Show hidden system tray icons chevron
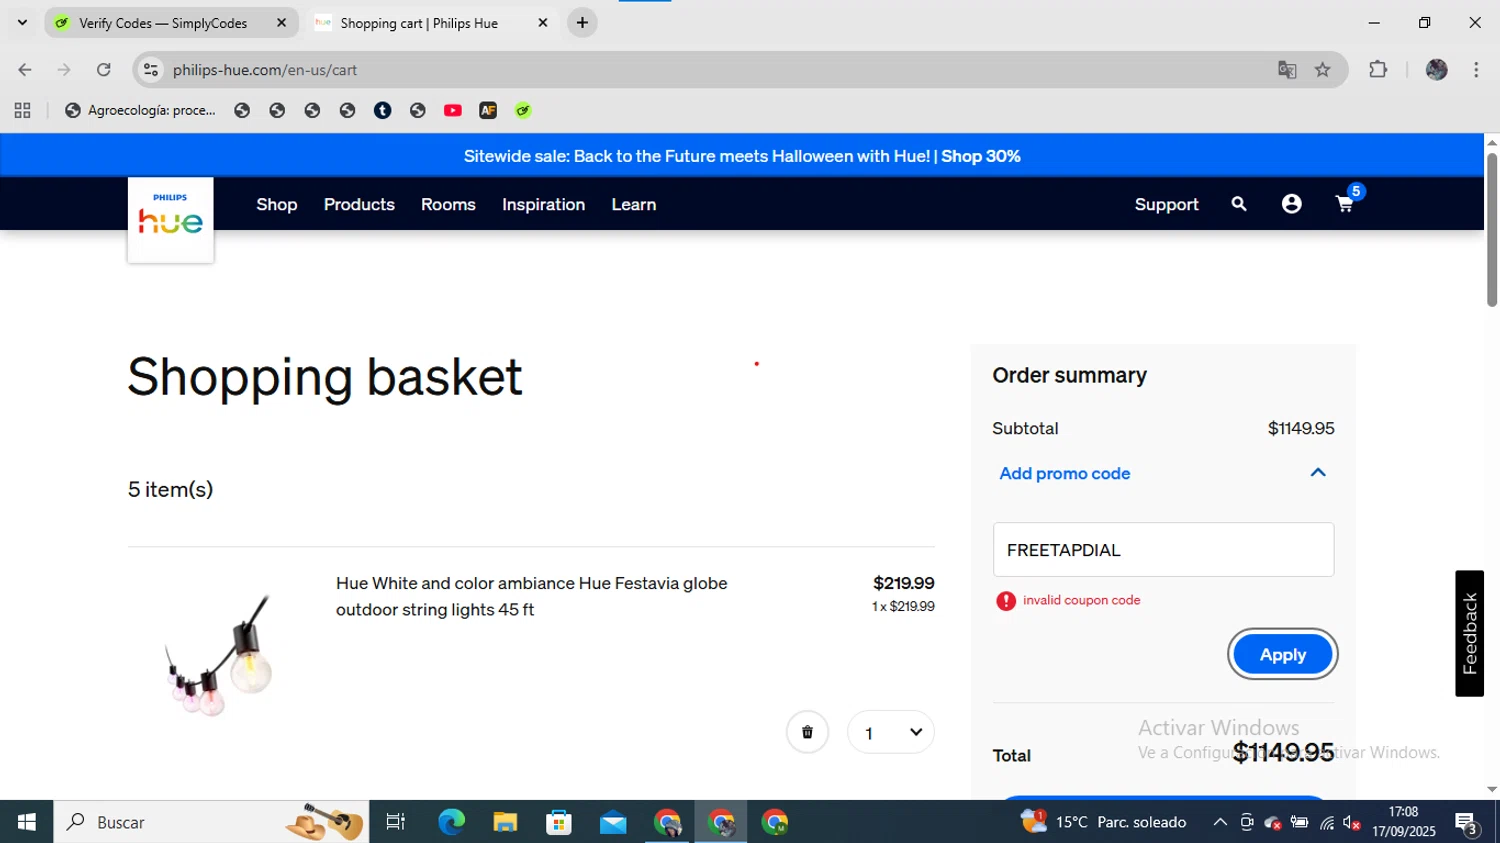The width and height of the screenshot is (1500, 843). pos(1219,822)
